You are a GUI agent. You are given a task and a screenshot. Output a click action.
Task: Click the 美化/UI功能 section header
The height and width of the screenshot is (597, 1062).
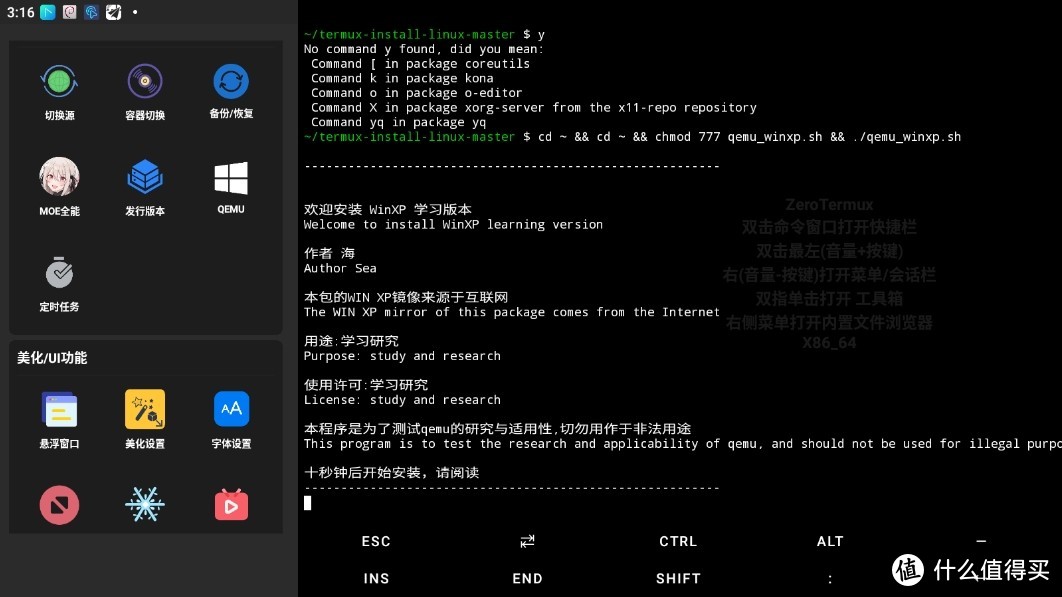click(51, 358)
